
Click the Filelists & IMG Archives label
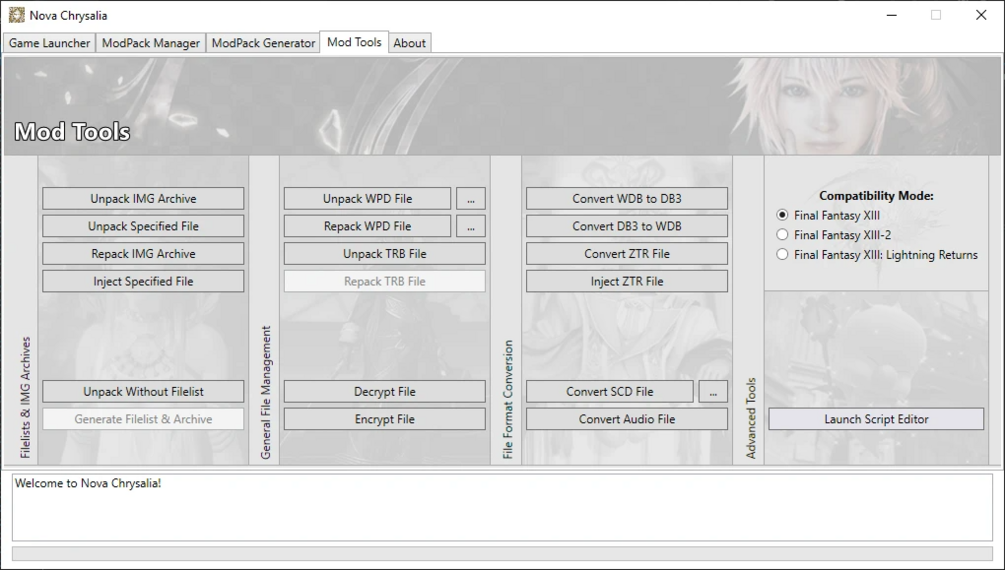point(26,398)
